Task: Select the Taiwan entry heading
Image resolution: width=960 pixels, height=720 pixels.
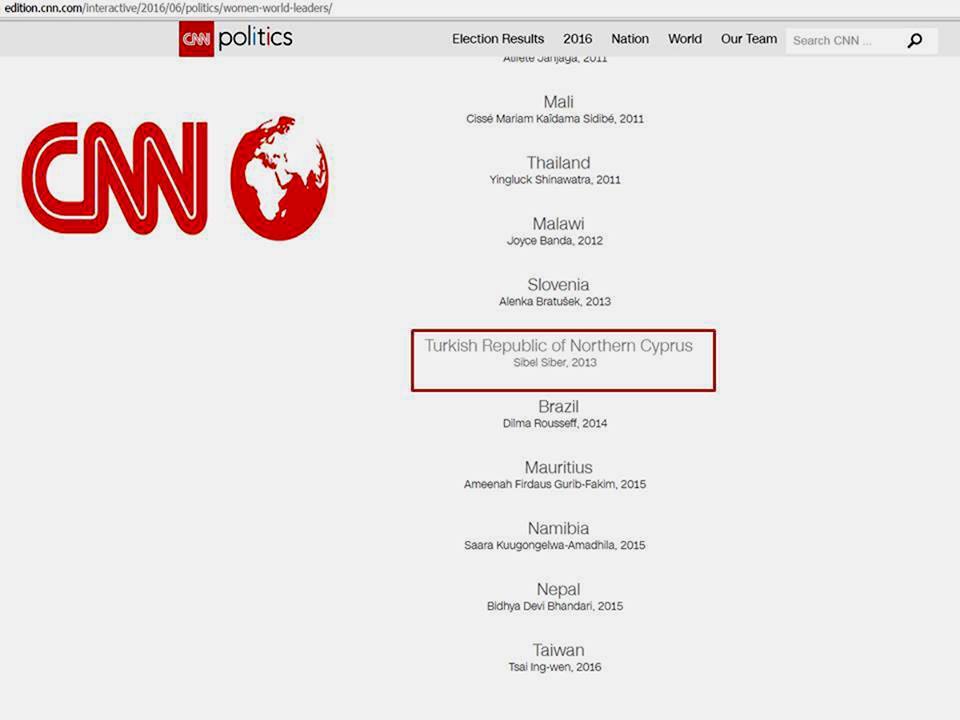Action: click(558, 651)
